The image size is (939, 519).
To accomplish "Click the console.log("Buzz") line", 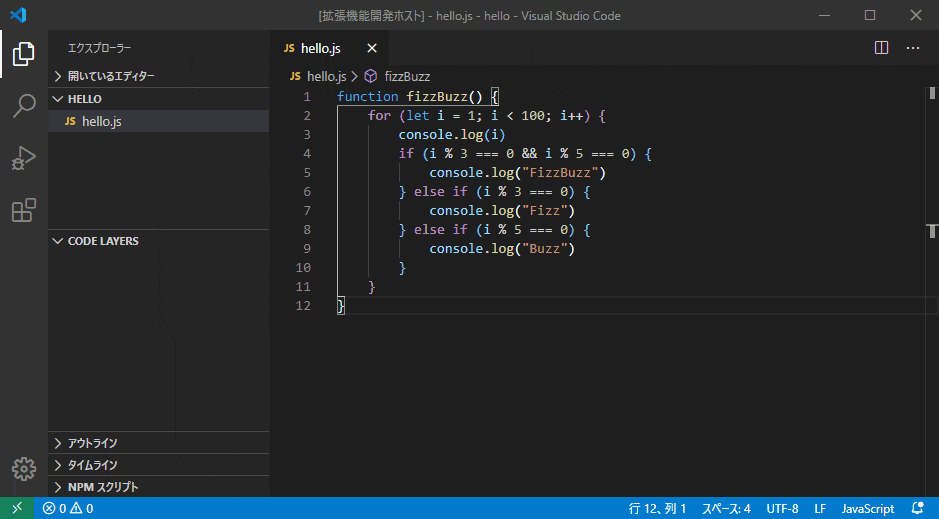I will point(502,248).
